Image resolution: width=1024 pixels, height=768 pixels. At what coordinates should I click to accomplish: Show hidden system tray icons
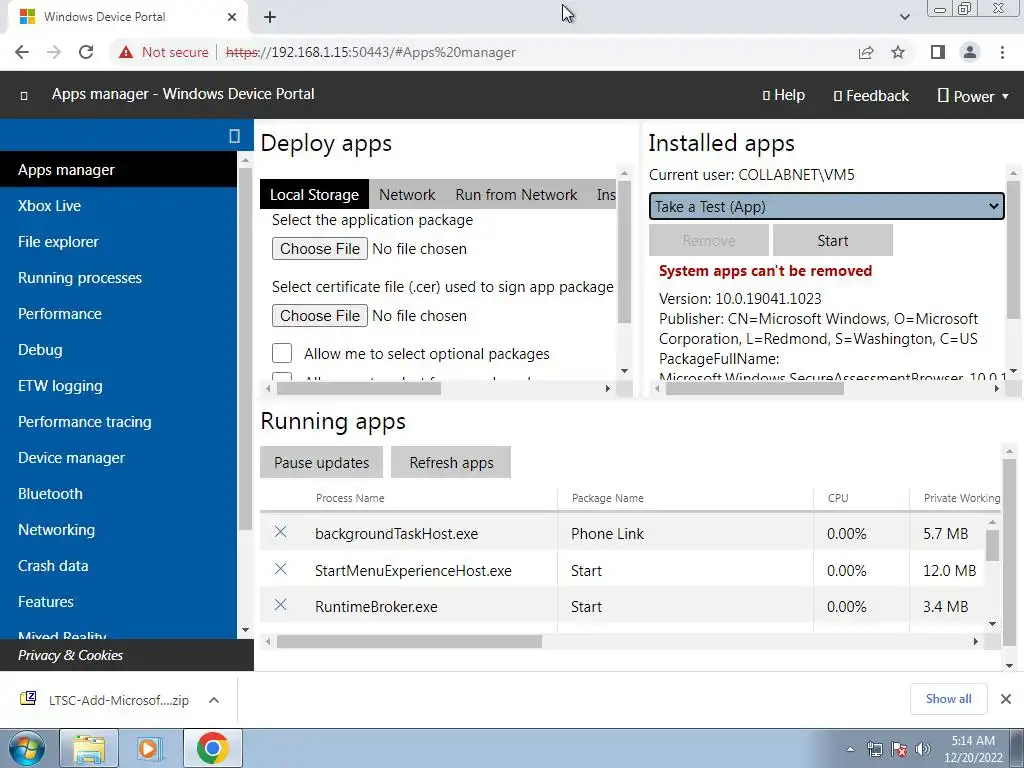click(x=850, y=749)
